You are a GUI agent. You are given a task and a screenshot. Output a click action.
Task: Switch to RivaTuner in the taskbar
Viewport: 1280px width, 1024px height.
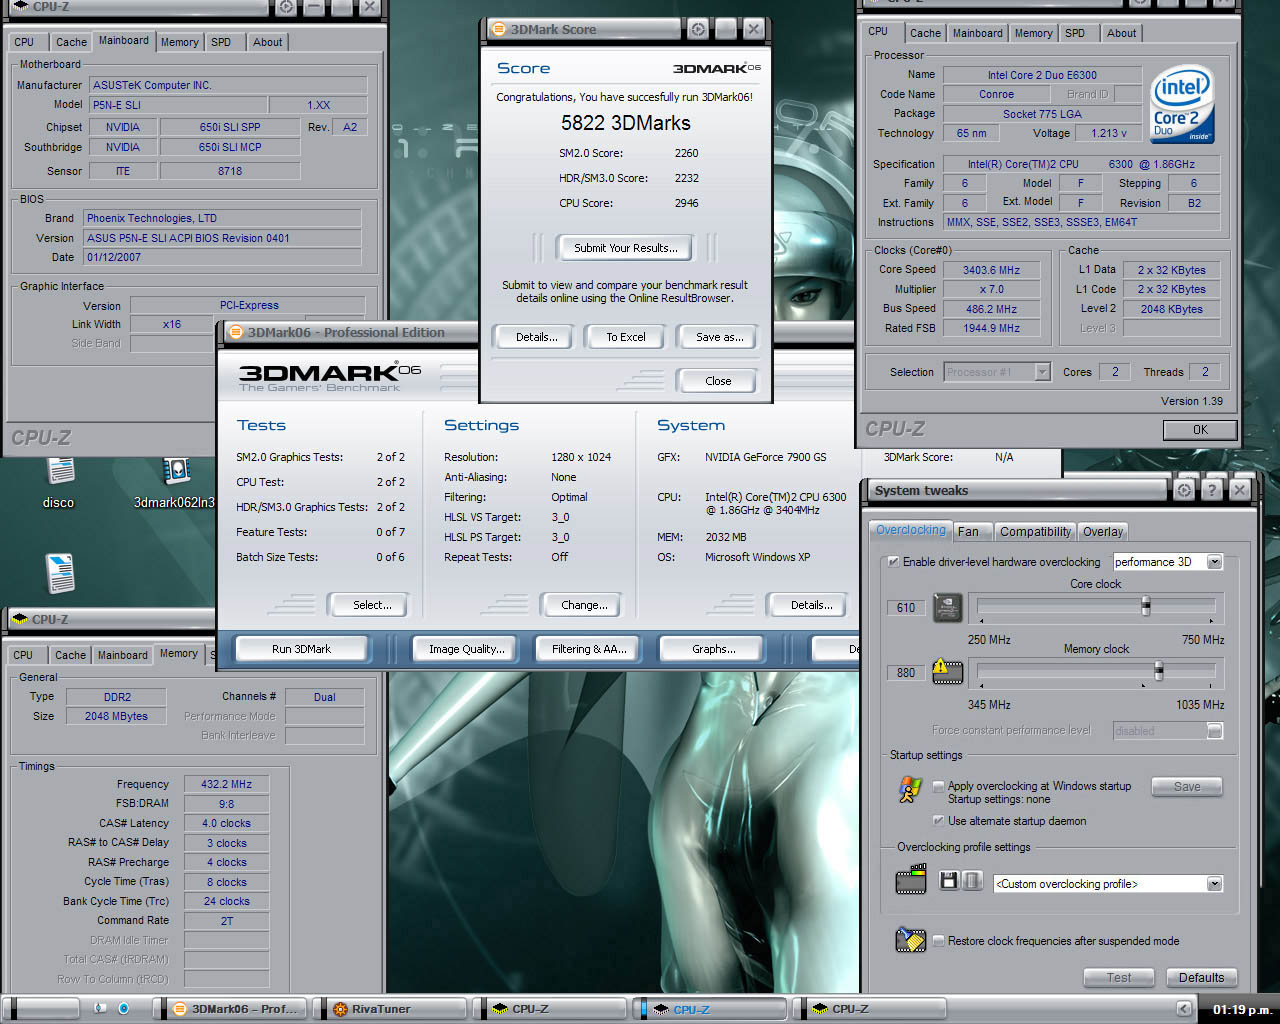tap(391, 1009)
